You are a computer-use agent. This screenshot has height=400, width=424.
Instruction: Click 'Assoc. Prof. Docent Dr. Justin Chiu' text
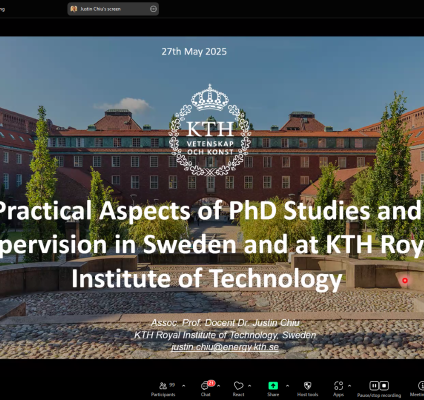tap(225, 323)
